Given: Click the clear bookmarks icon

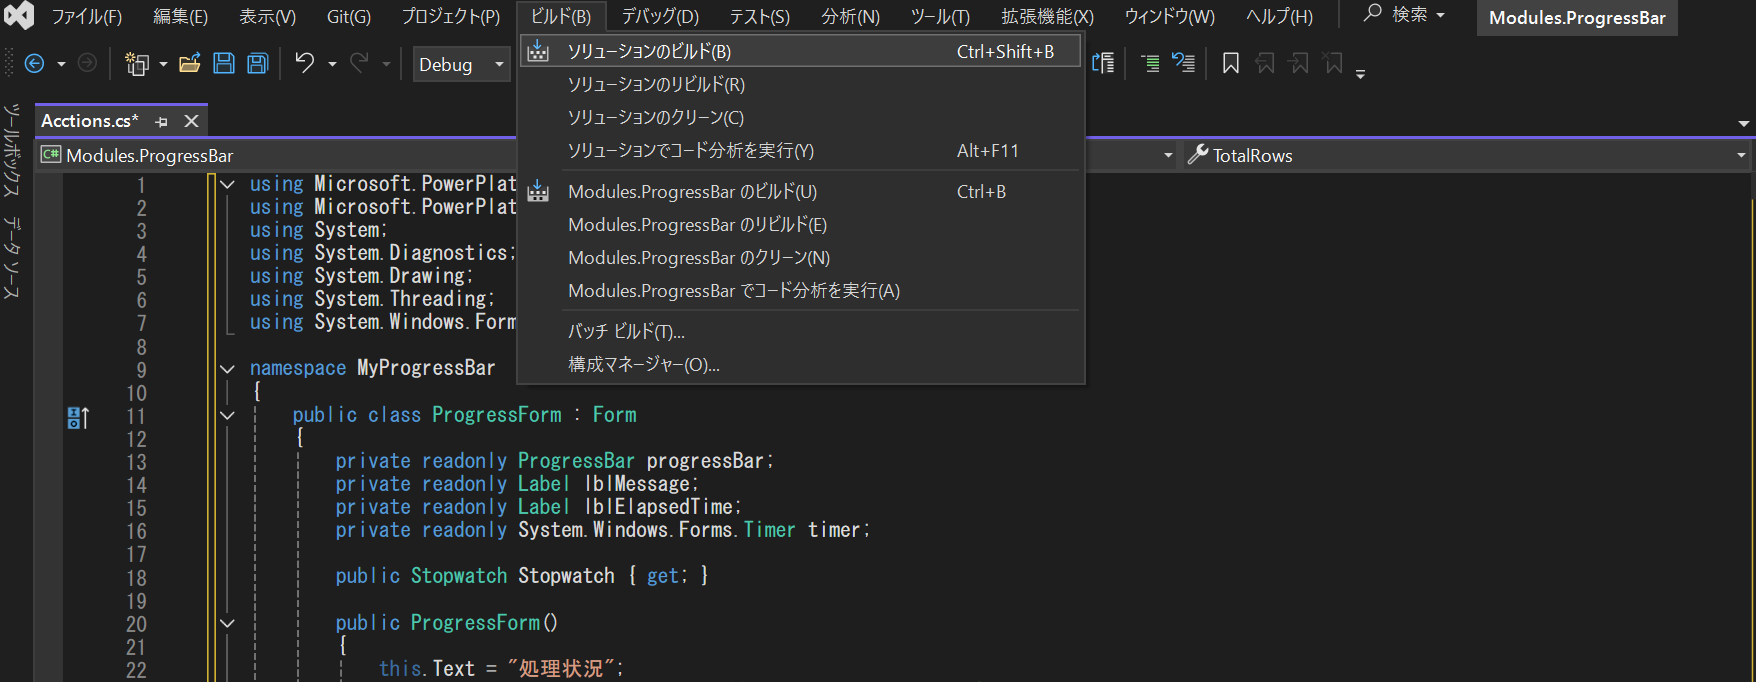Looking at the screenshot, I should click(x=1333, y=64).
